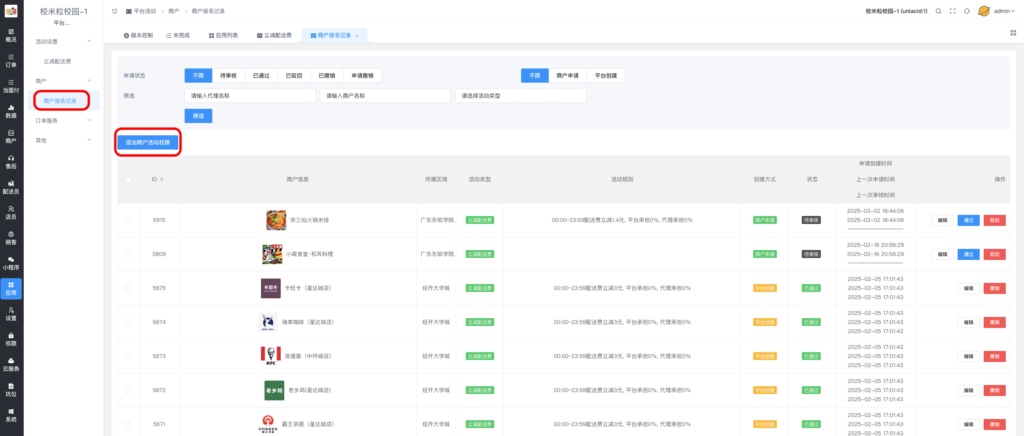Click the blue 筛选 button
This screenshot has width=1024, height=436.
(x=198, y=116)
